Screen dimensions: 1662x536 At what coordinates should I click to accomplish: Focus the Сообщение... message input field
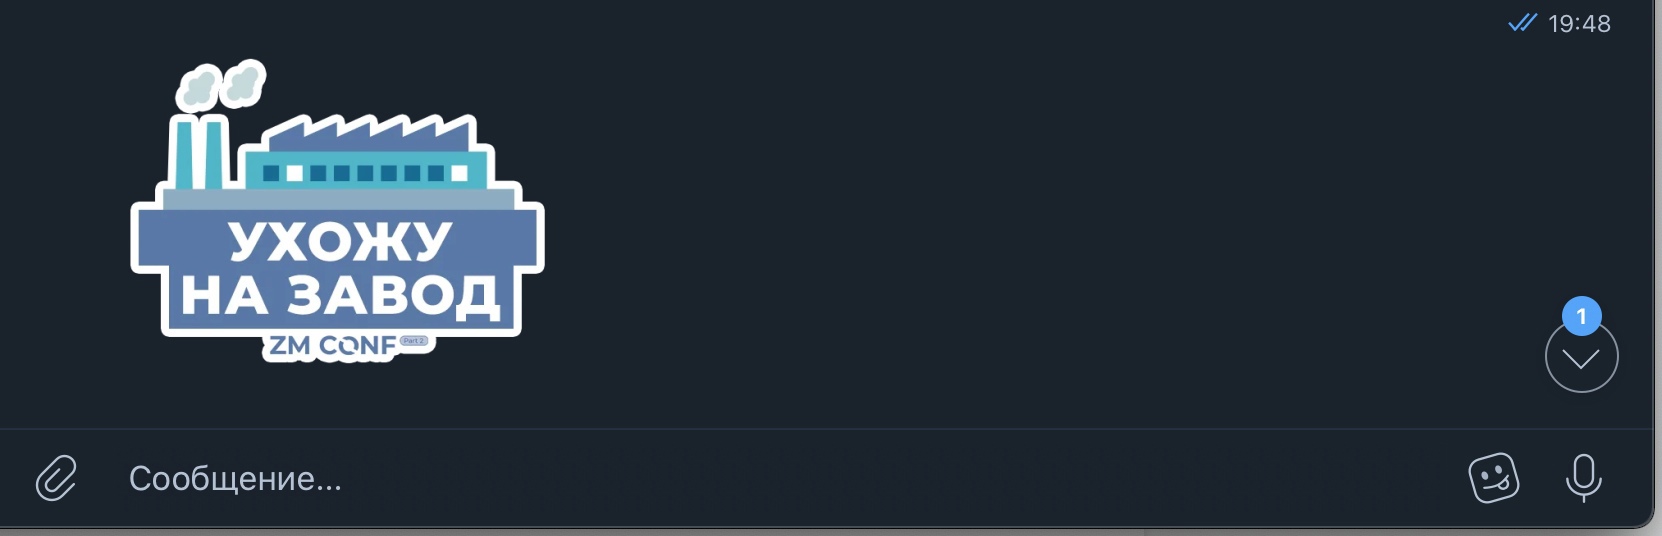tap(780, 478)
